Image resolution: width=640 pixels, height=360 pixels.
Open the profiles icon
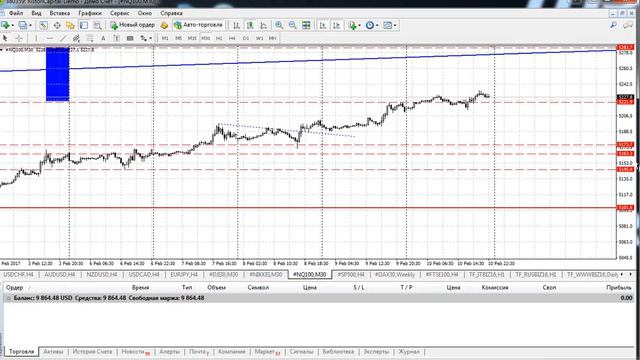click(23, 25)
